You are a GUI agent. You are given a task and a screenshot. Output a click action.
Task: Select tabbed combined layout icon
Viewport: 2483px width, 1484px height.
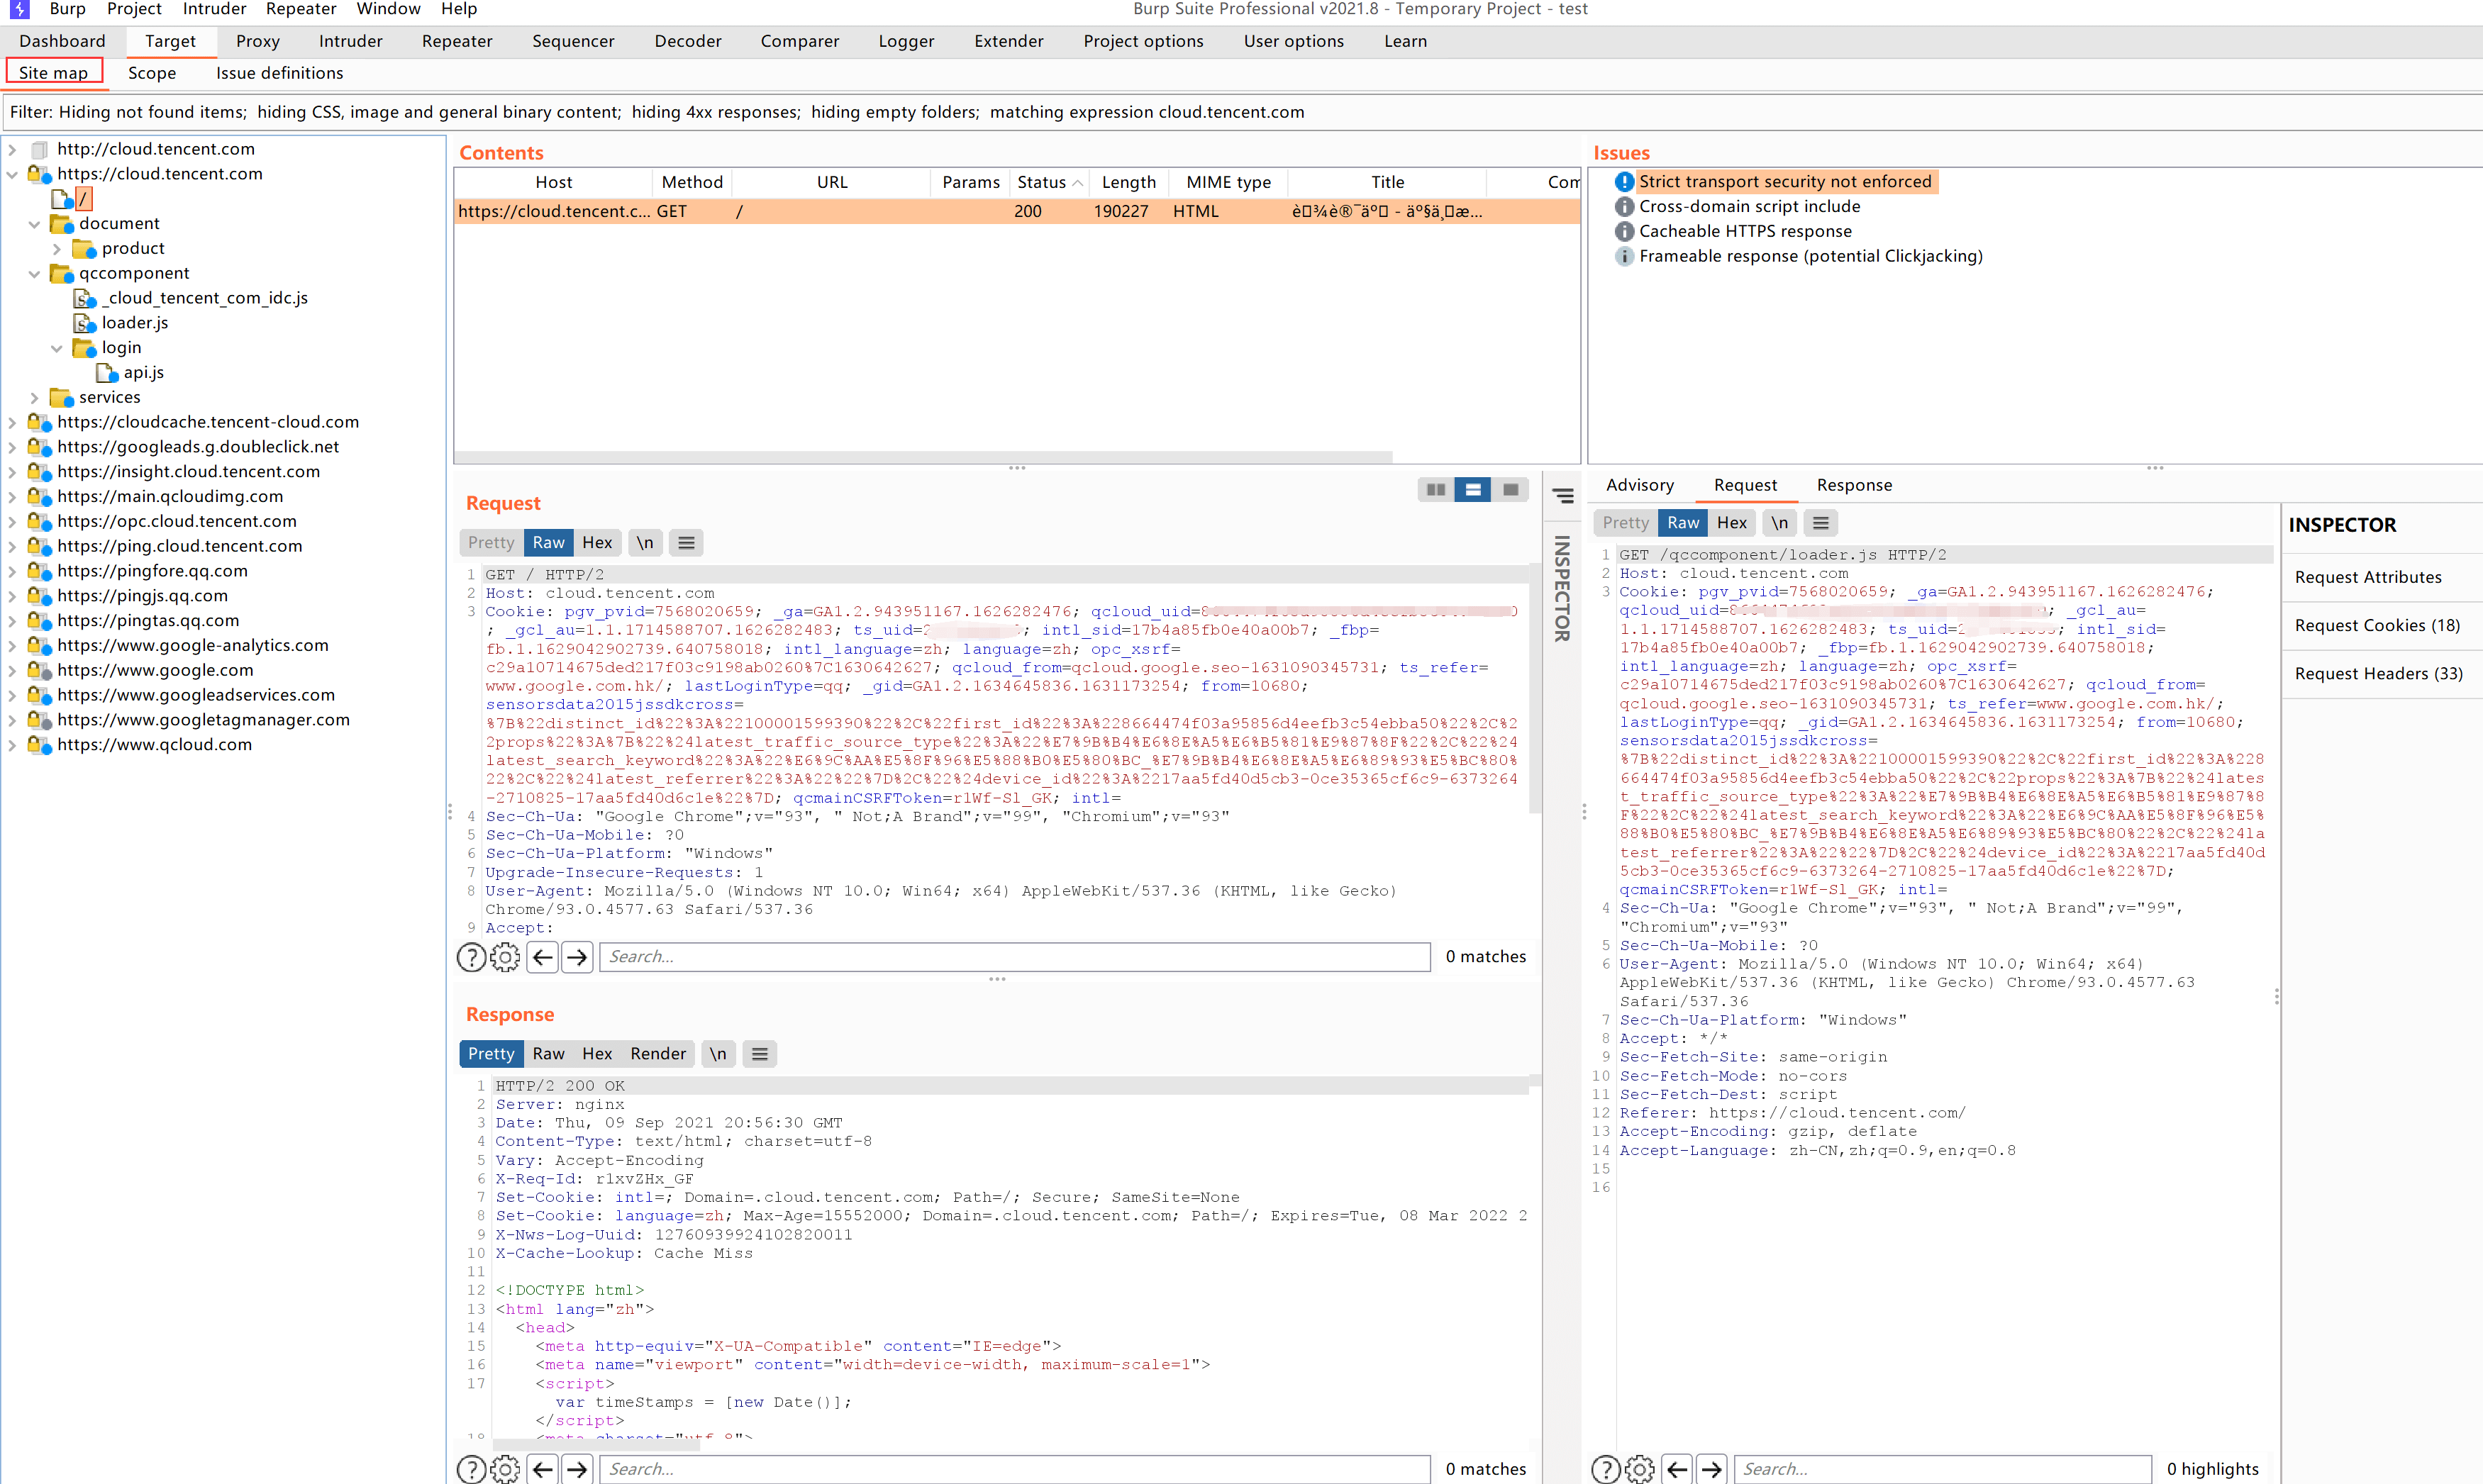pos(1510,490)
